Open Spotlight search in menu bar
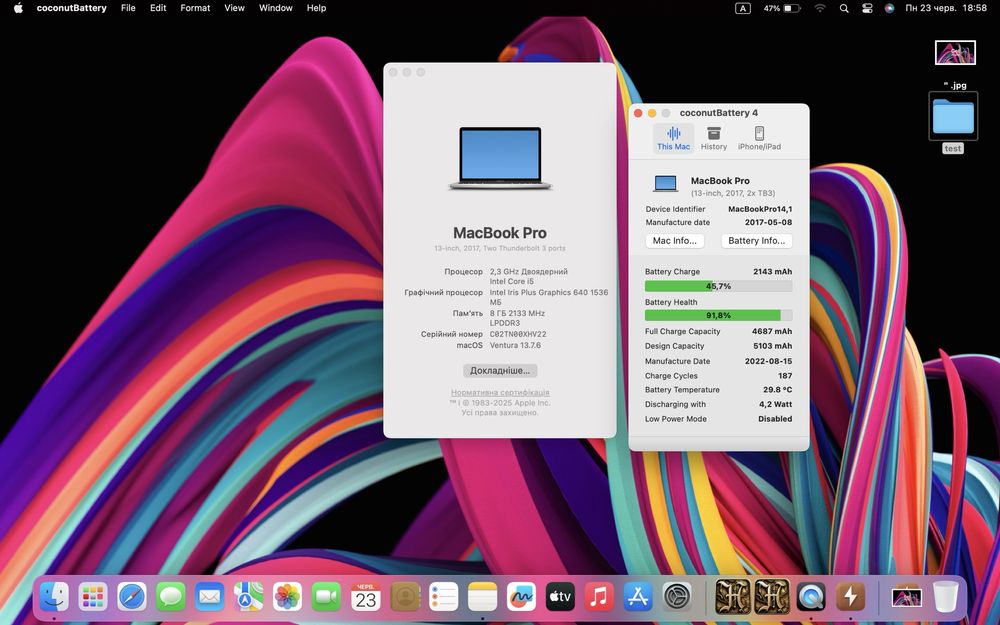This screenshot has width=1000, height=625. [844, 8]
